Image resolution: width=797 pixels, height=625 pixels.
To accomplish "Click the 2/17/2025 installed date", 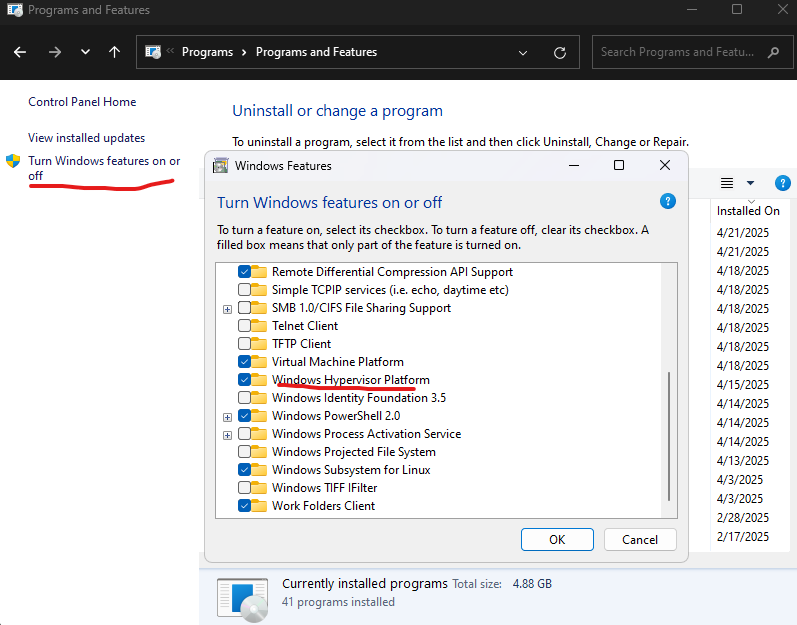I will [x=743, y=537].
